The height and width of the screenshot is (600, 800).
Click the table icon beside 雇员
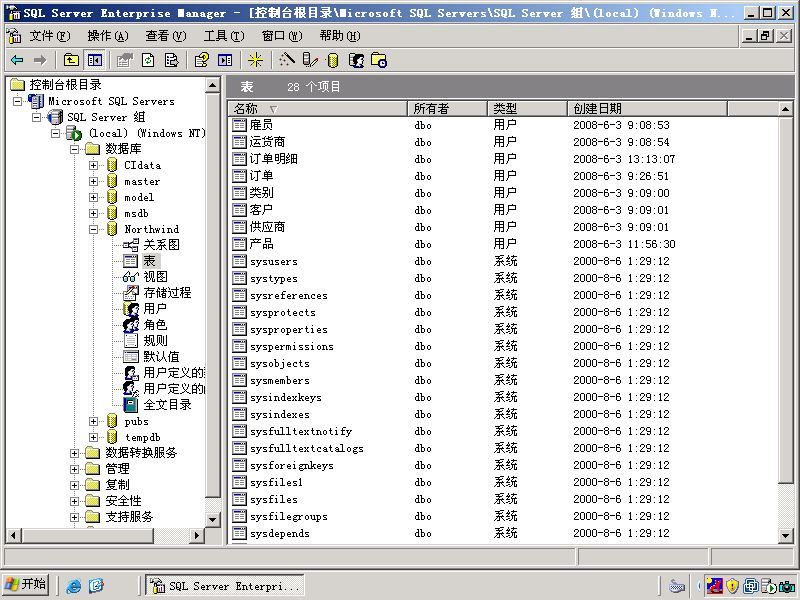click(239, 124)
